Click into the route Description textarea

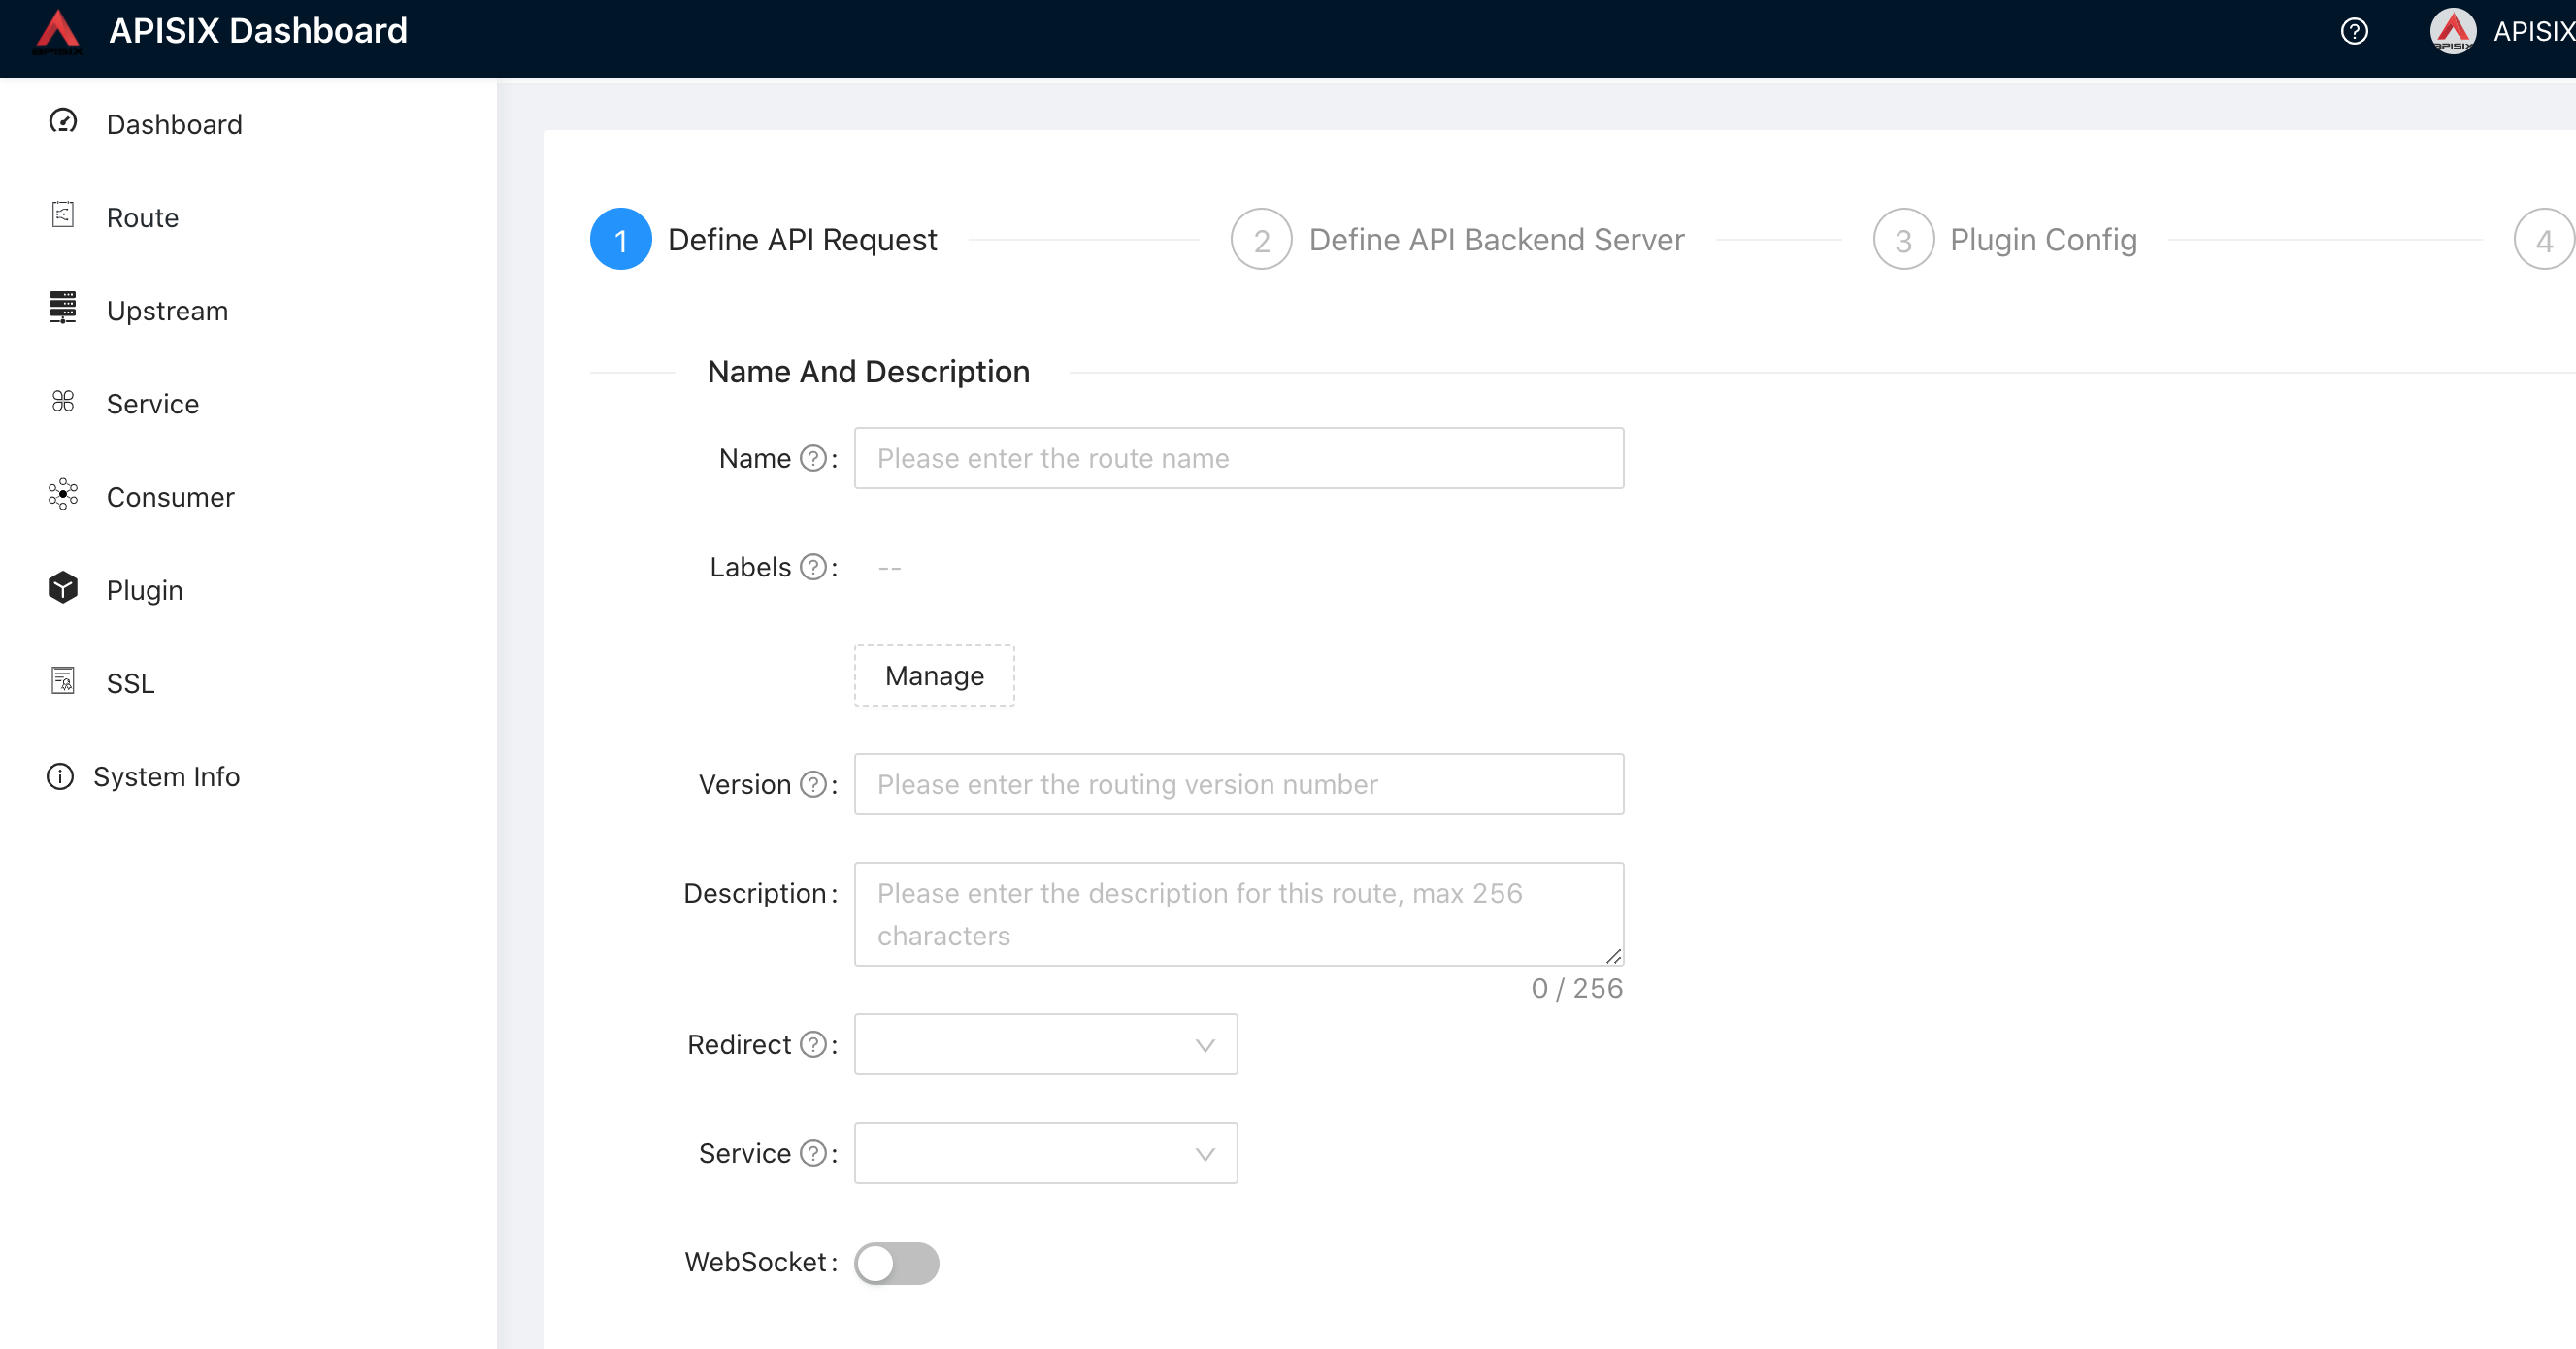click(1239, 914)
